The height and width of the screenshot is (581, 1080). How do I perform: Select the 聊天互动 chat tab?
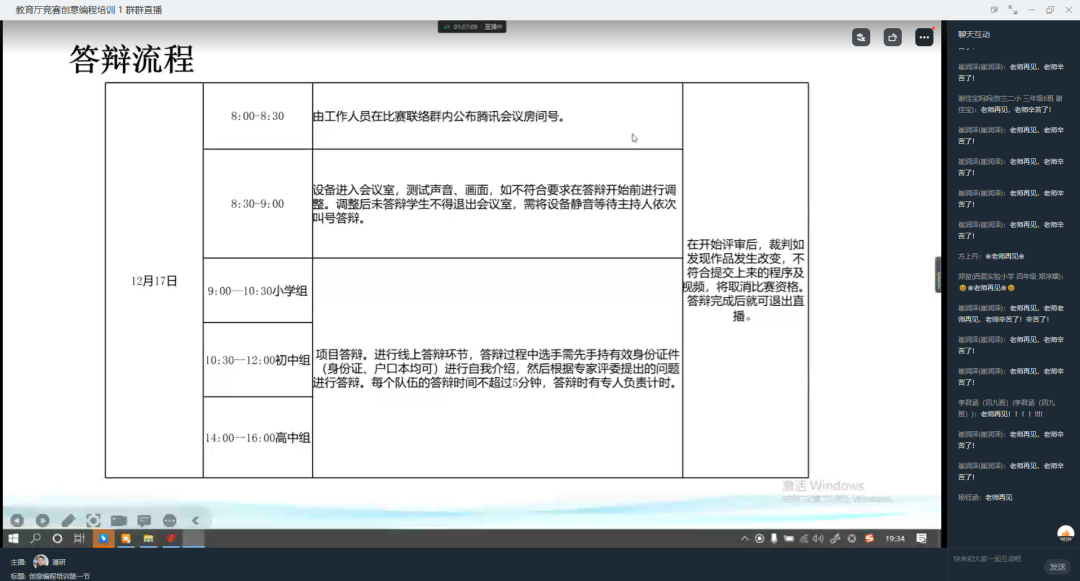point(976,33)
